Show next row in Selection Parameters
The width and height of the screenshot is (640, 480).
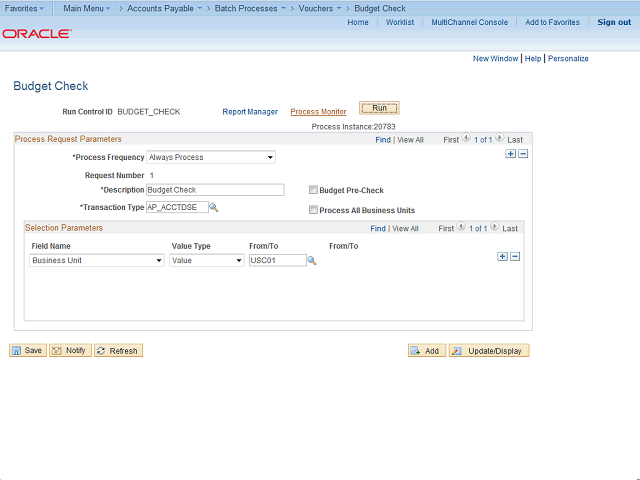click(x=494, y=227)
